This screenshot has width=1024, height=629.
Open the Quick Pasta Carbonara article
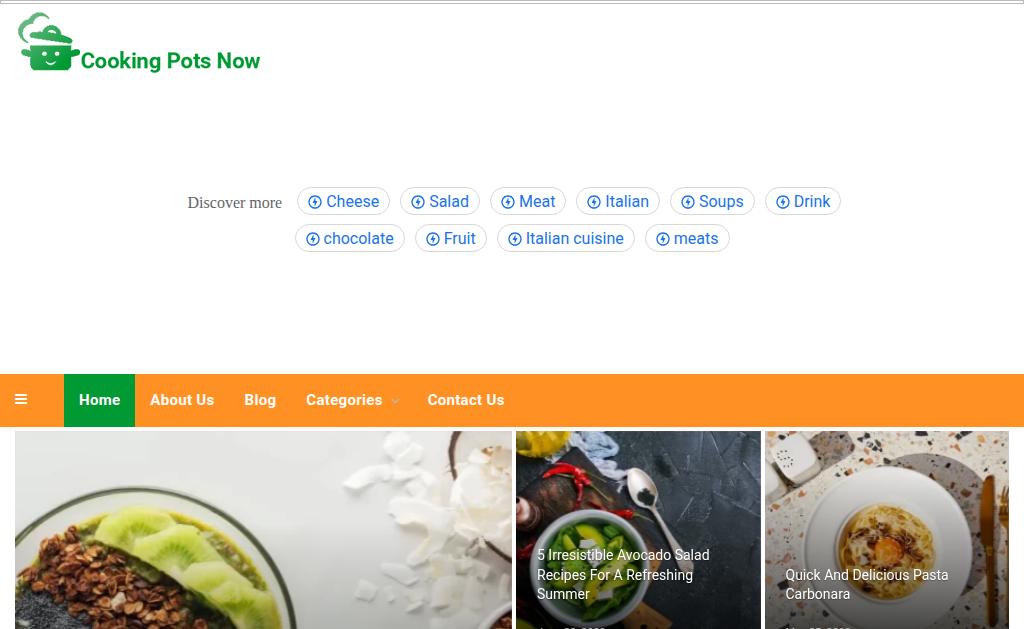pos(866,584)
